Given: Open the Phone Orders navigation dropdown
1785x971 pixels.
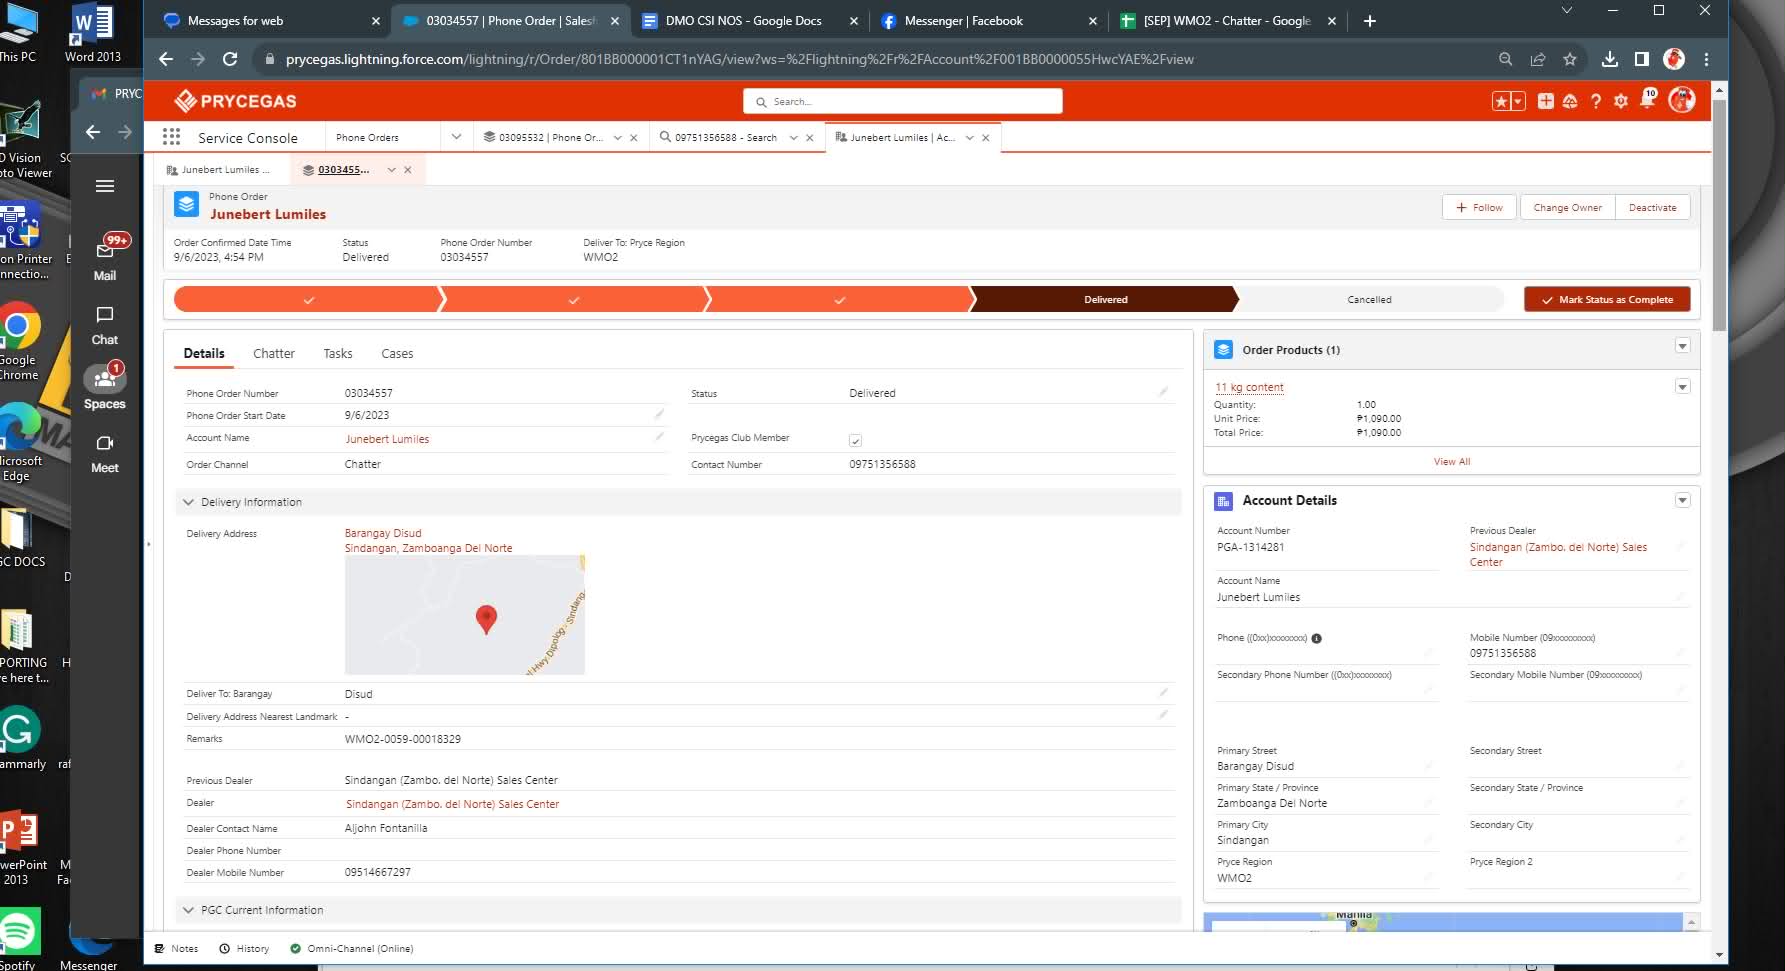Looking at the screenshot, I should 456,137.
